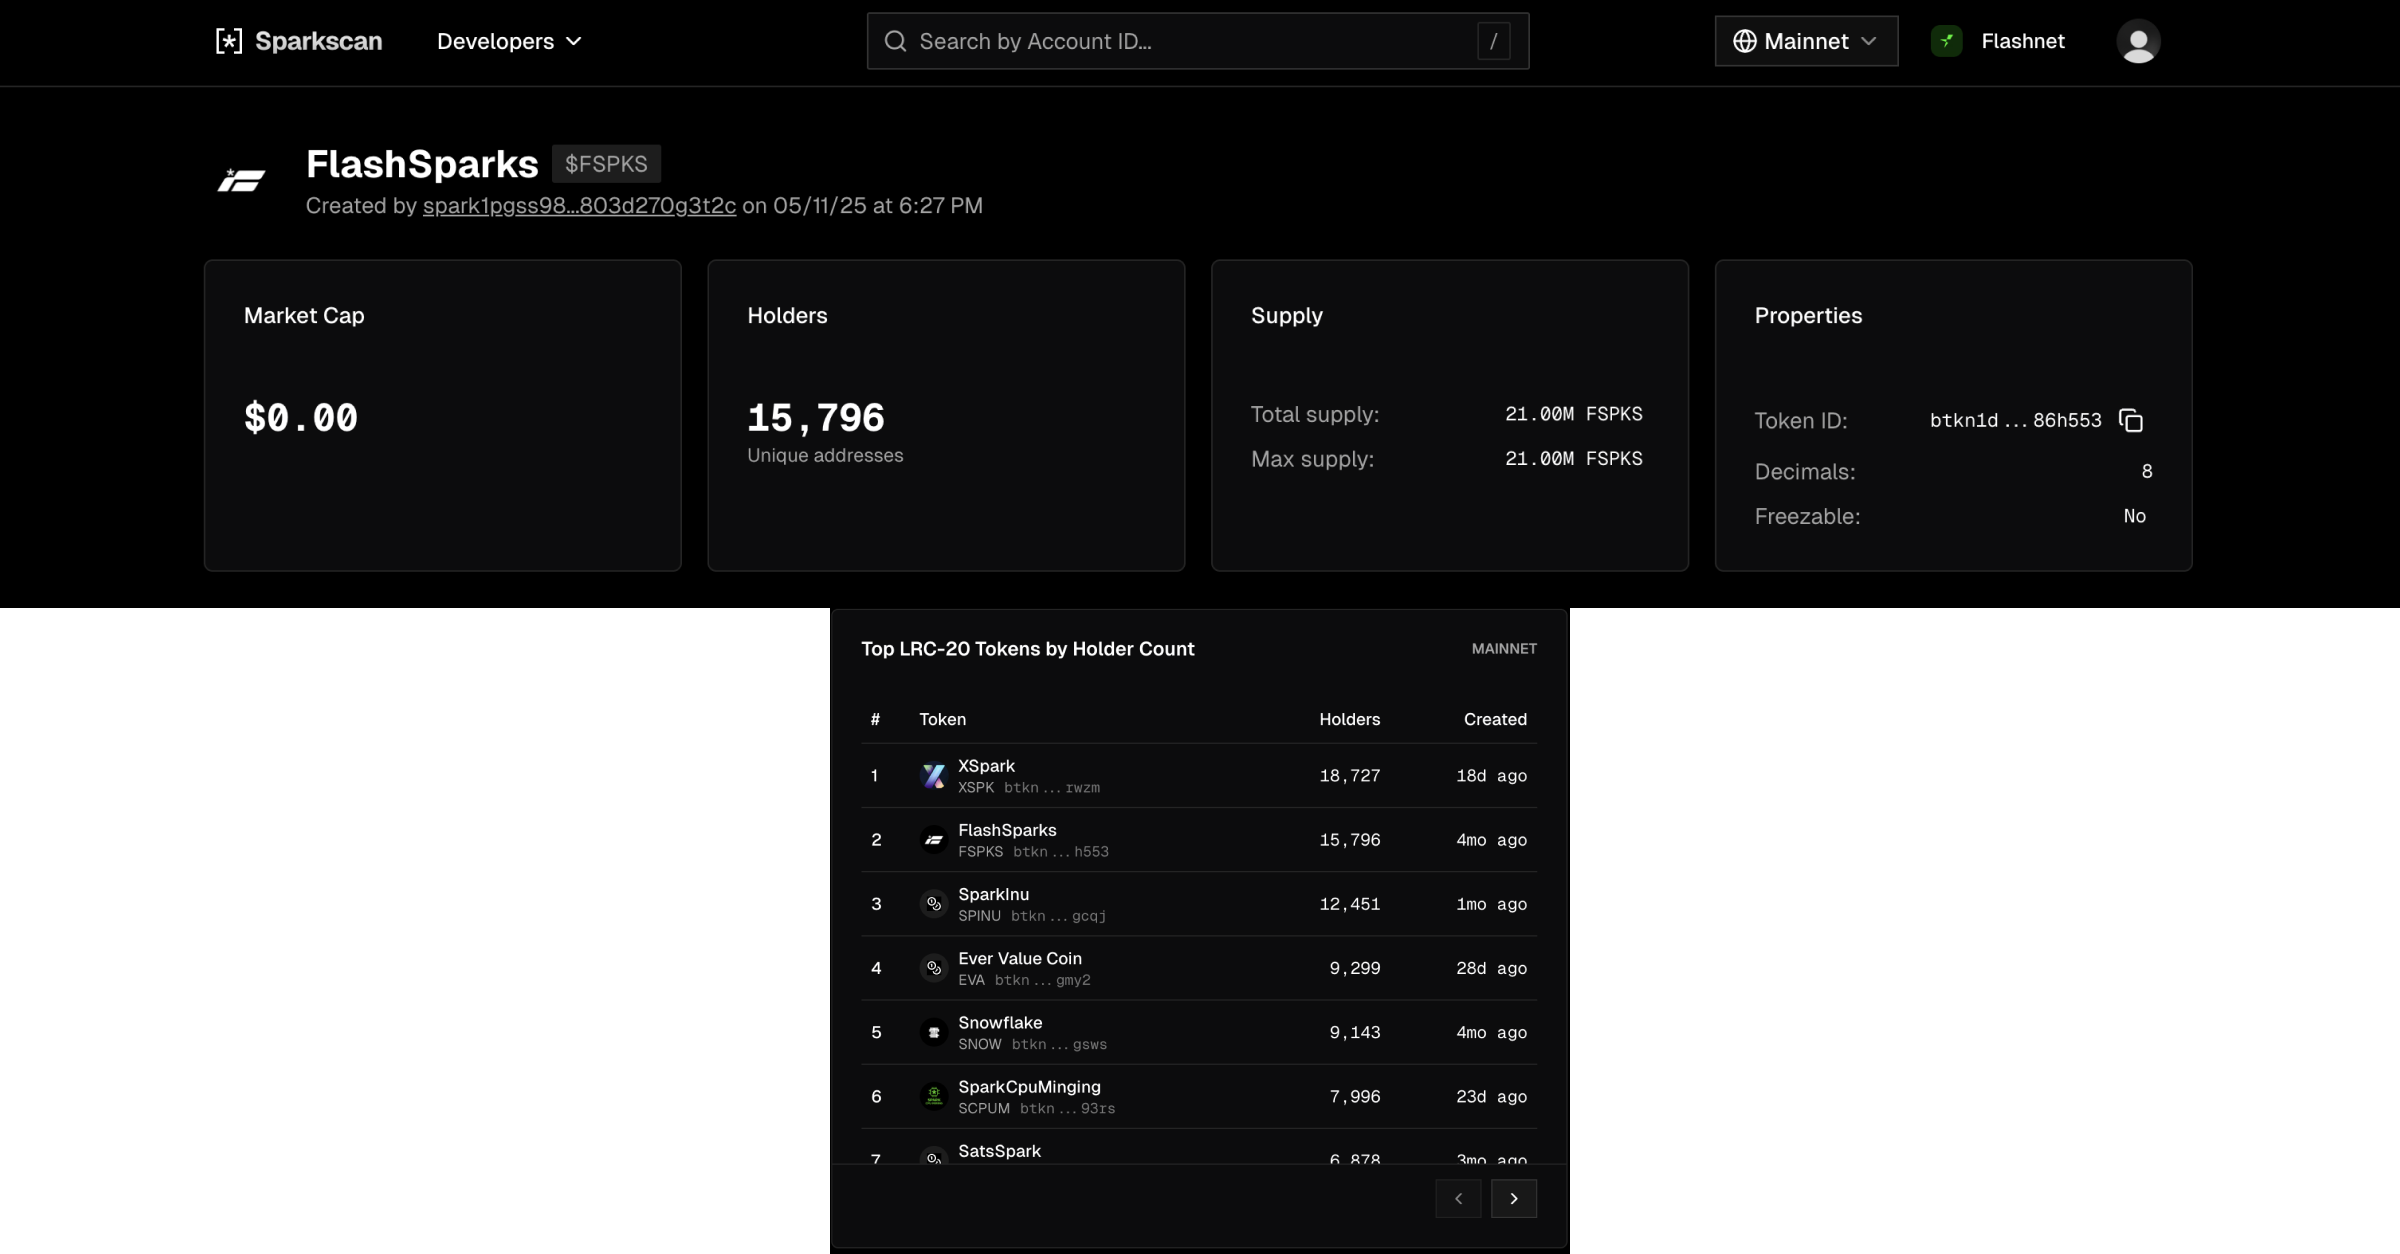The width and height of the screenshot is (2400, 1254).
Task: Click the slash shortcut key badge
Action: [x=1493, y=41]
